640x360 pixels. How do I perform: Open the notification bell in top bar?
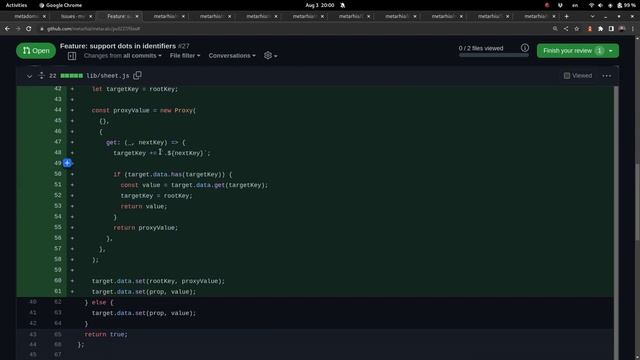[343, 5]
